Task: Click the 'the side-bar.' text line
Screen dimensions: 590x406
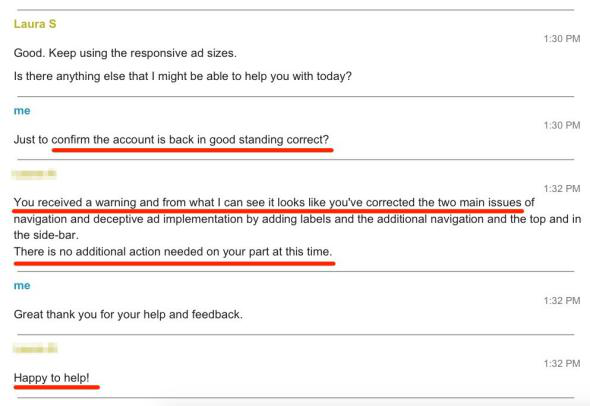Action: pos(46,235)
